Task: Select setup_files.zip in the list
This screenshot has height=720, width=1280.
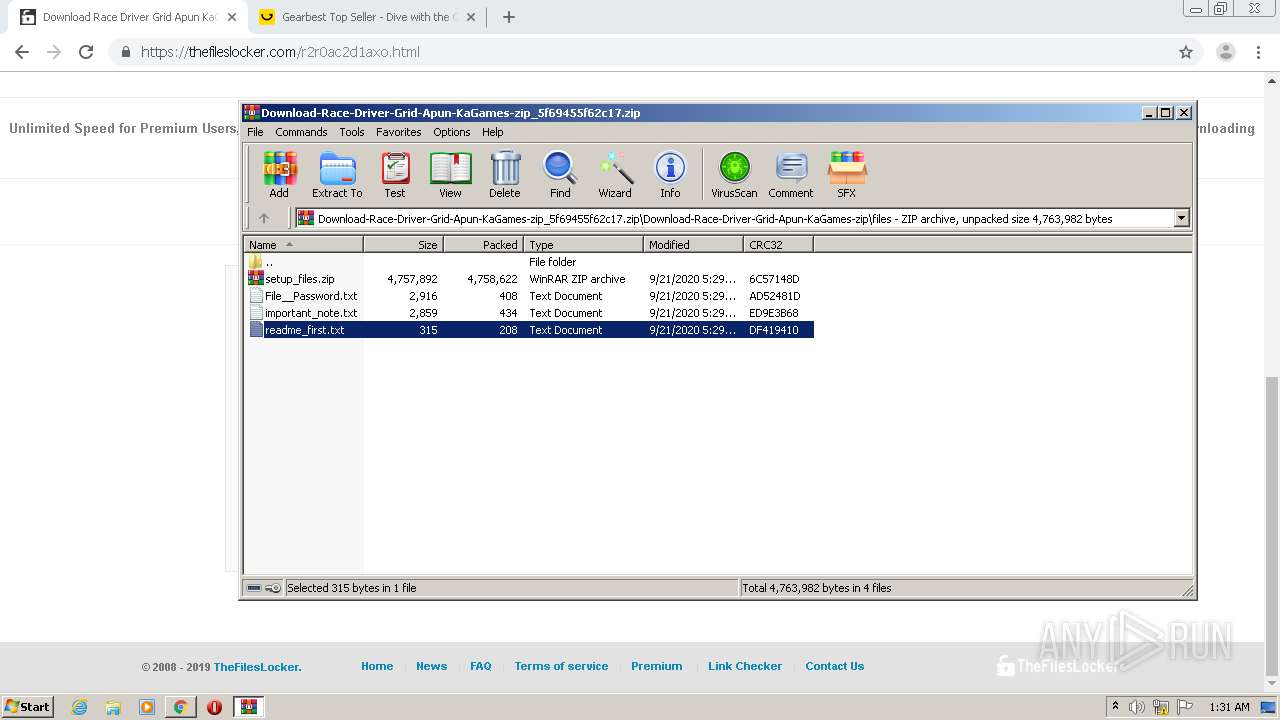Action: [x=530, y=279]
